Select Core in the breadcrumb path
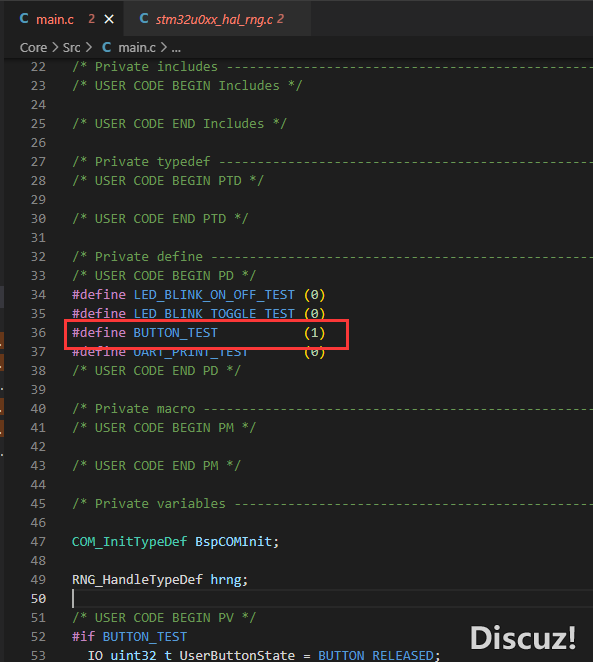 (x=33, y=48)
